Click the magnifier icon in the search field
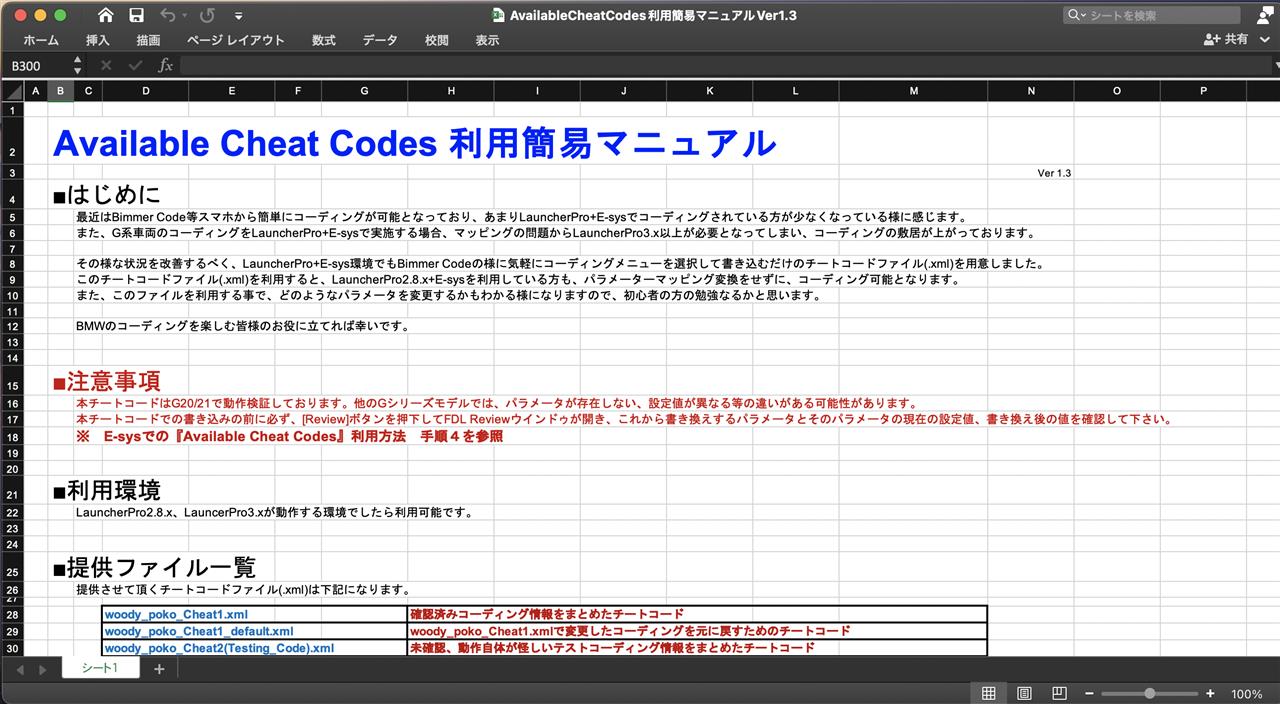1280x704 pixels. coord(1075,15)
